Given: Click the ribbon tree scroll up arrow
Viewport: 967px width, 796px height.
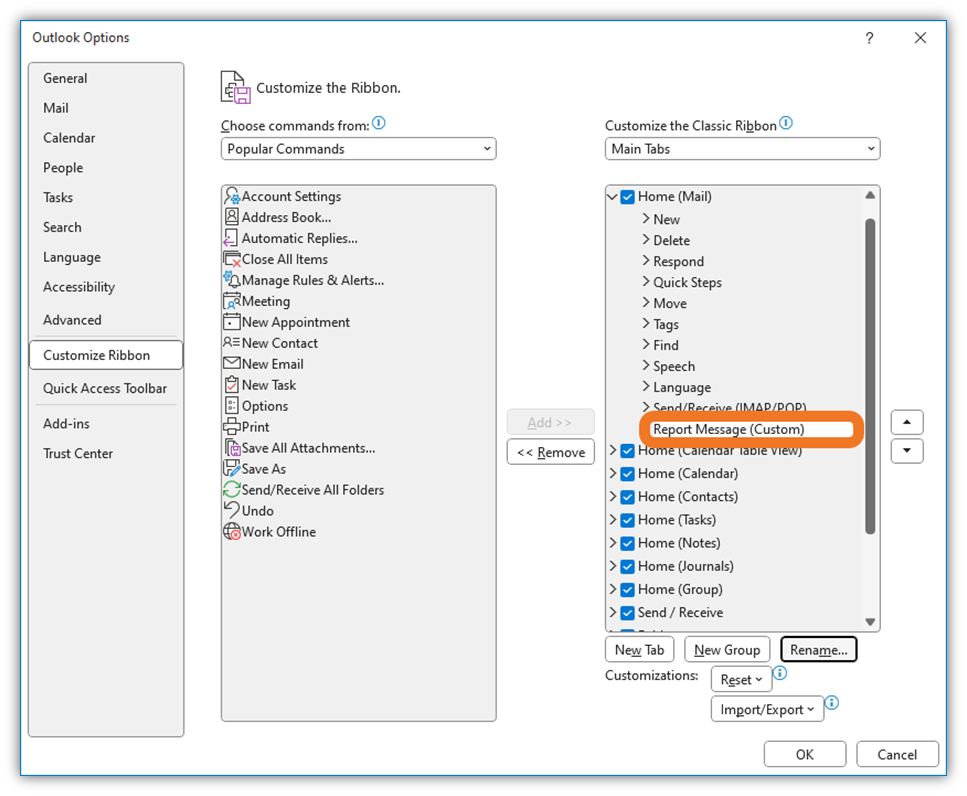Looking at the screenshot, I should [870, 195].
